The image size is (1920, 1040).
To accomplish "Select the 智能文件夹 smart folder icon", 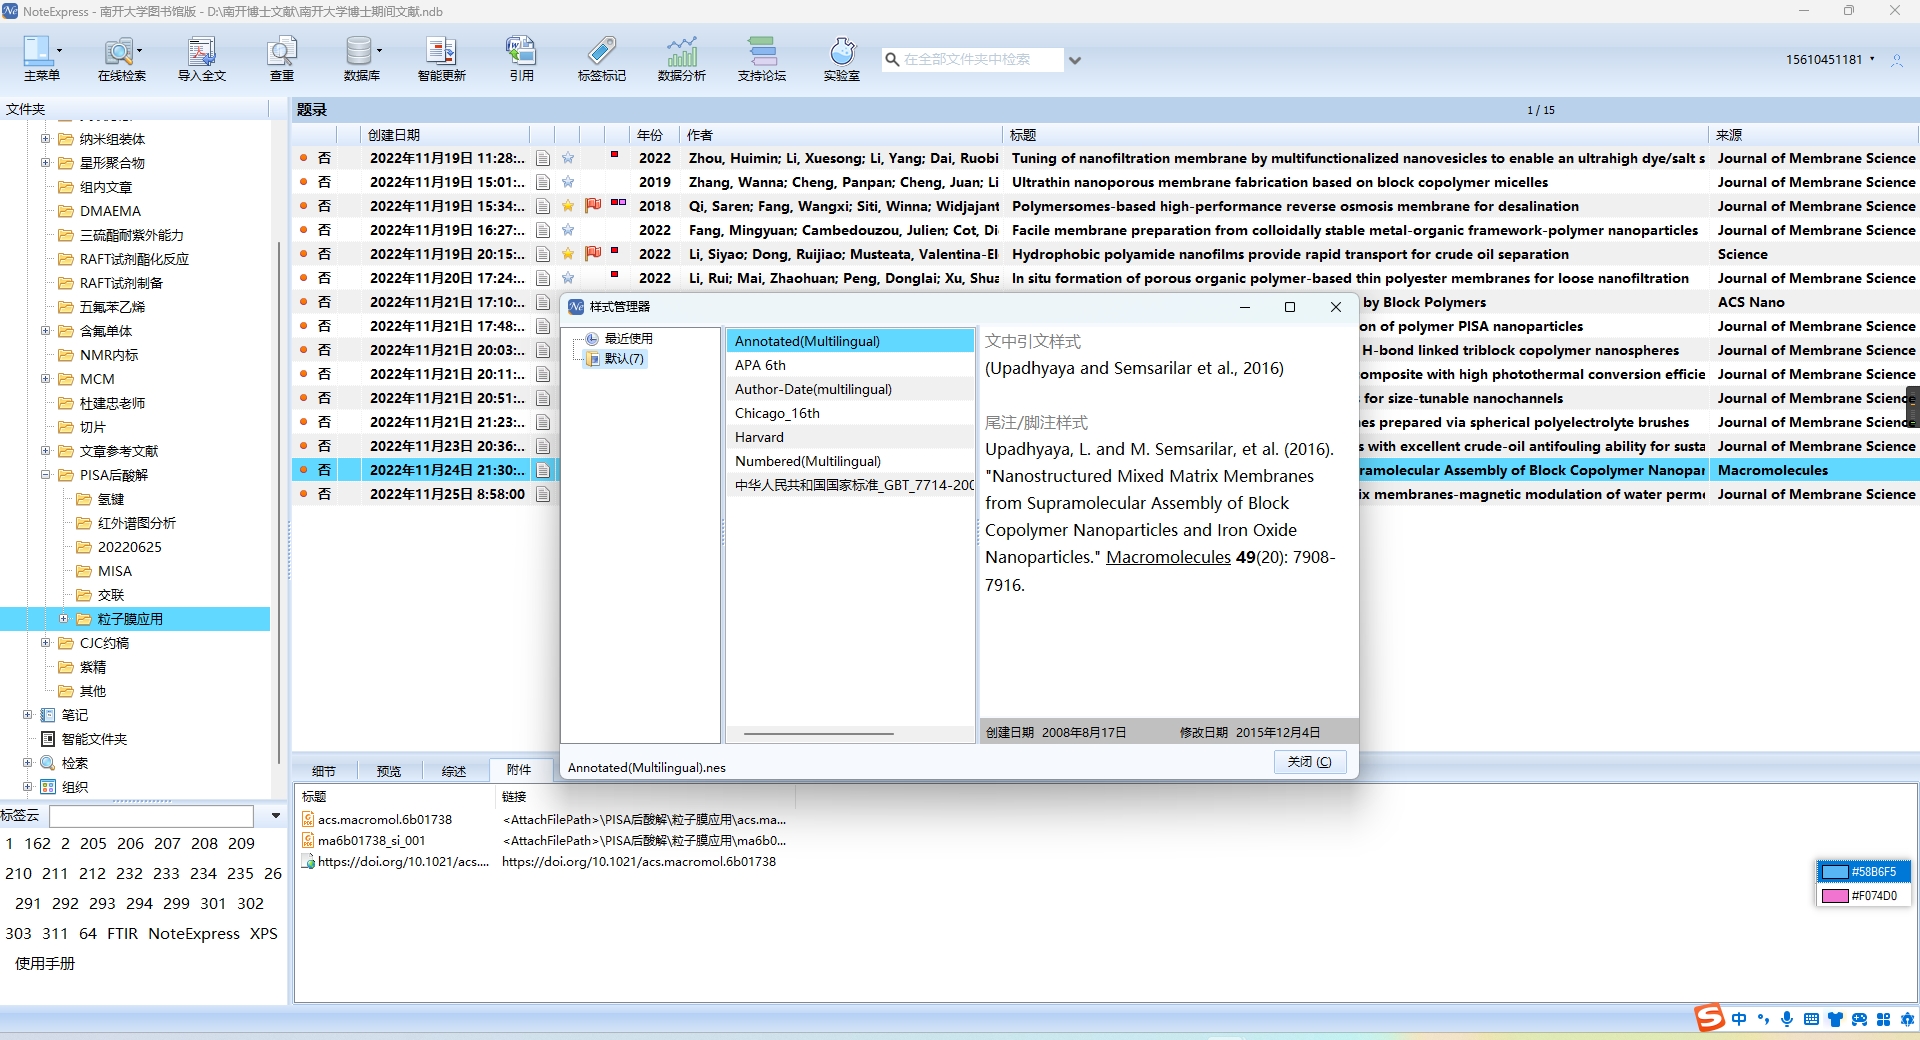I will coord(48,739).
